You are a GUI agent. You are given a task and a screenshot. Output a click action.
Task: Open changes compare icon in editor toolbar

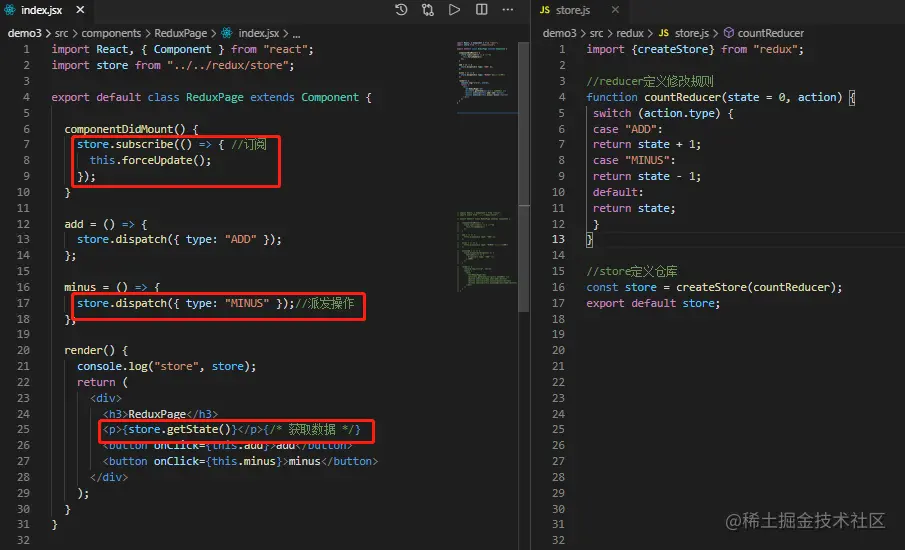click(428, 10)
